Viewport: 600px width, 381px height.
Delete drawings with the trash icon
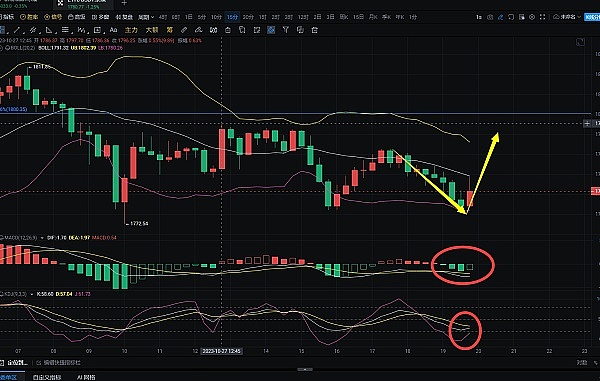tap(315, 30)
